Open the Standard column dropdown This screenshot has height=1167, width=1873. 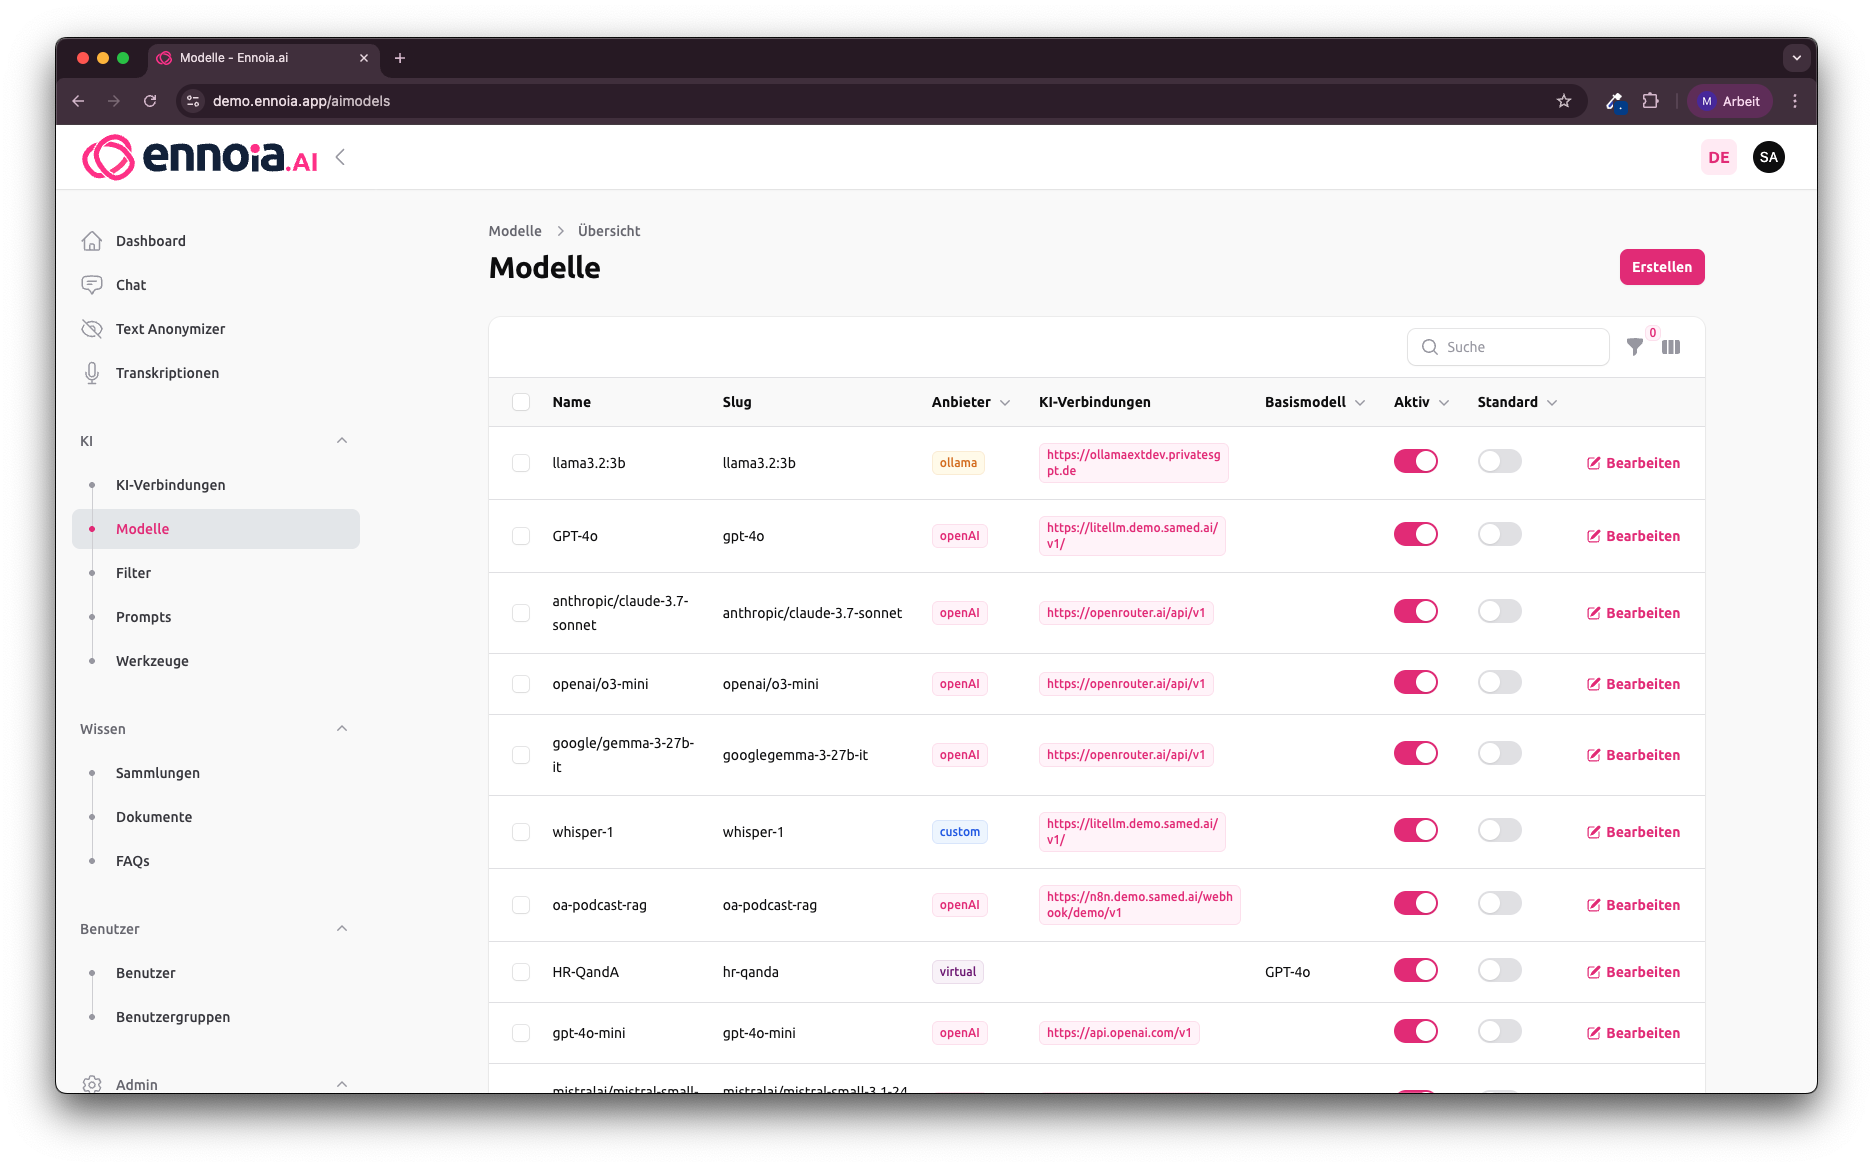tap(1552, 403)
